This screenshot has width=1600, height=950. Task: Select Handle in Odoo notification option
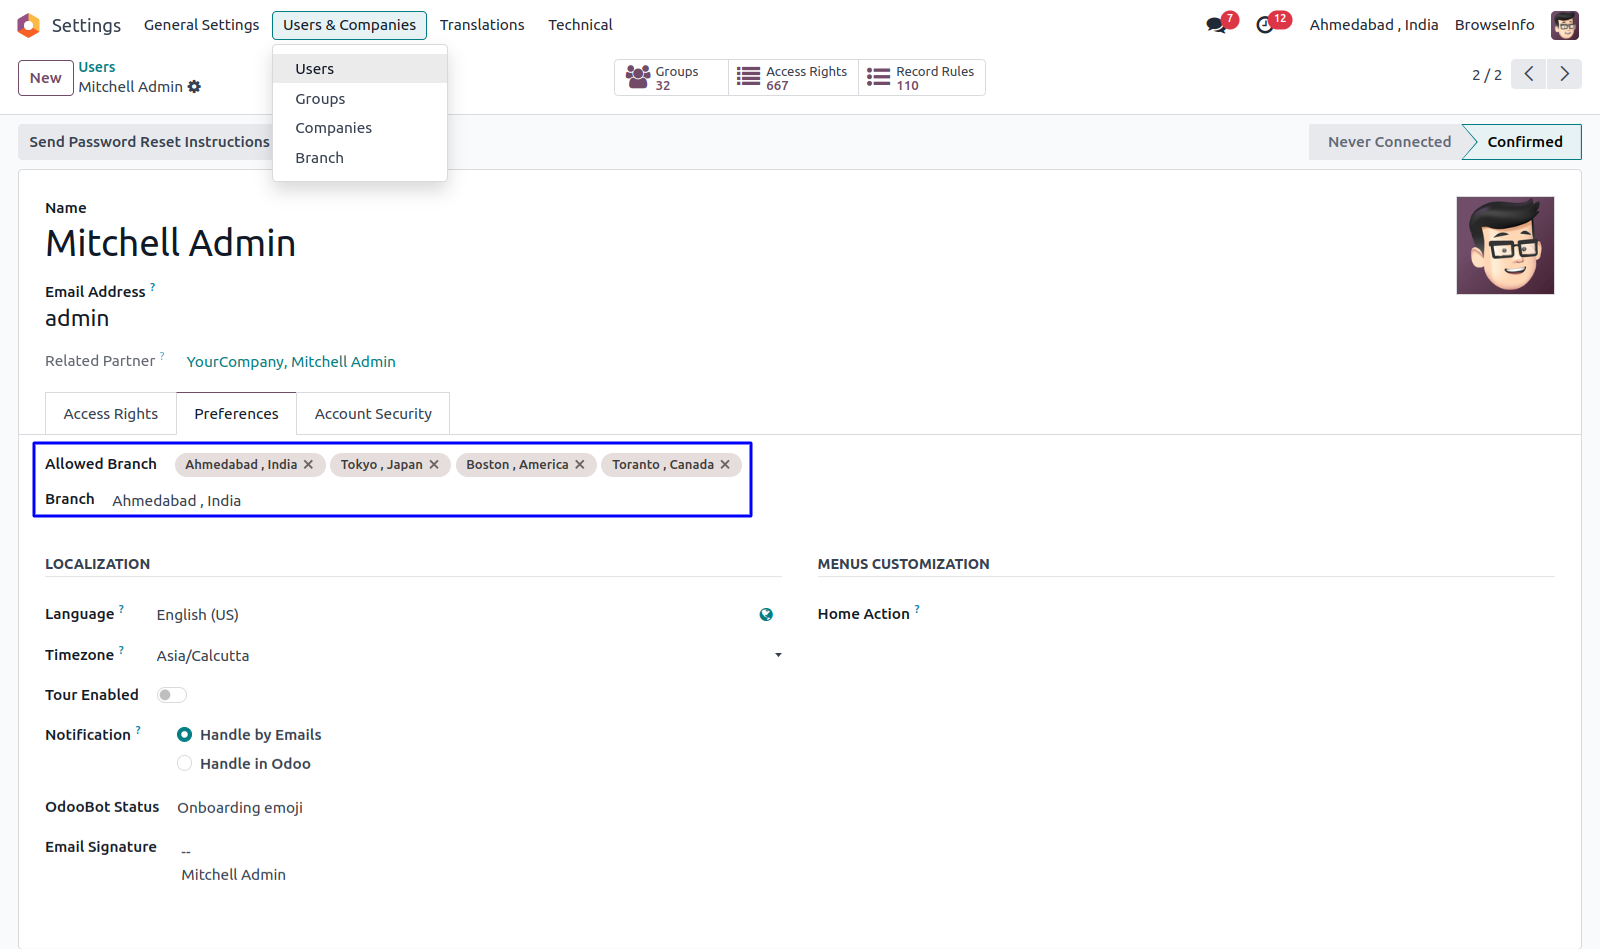(185, 764)
